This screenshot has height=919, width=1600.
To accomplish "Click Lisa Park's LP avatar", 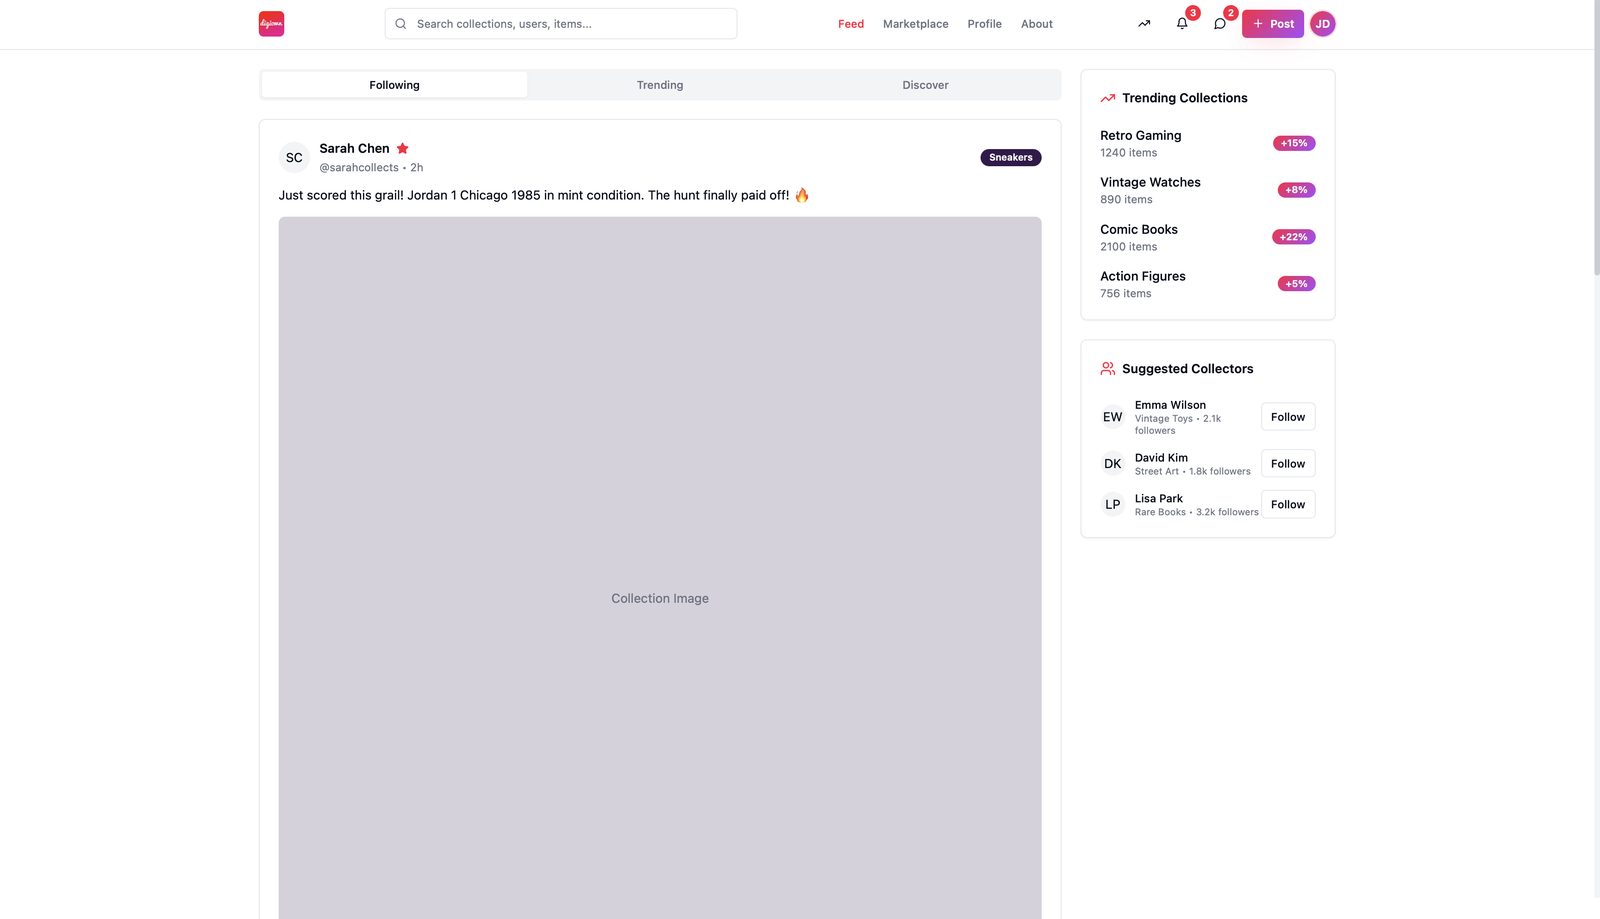I will click(1113, 505).
